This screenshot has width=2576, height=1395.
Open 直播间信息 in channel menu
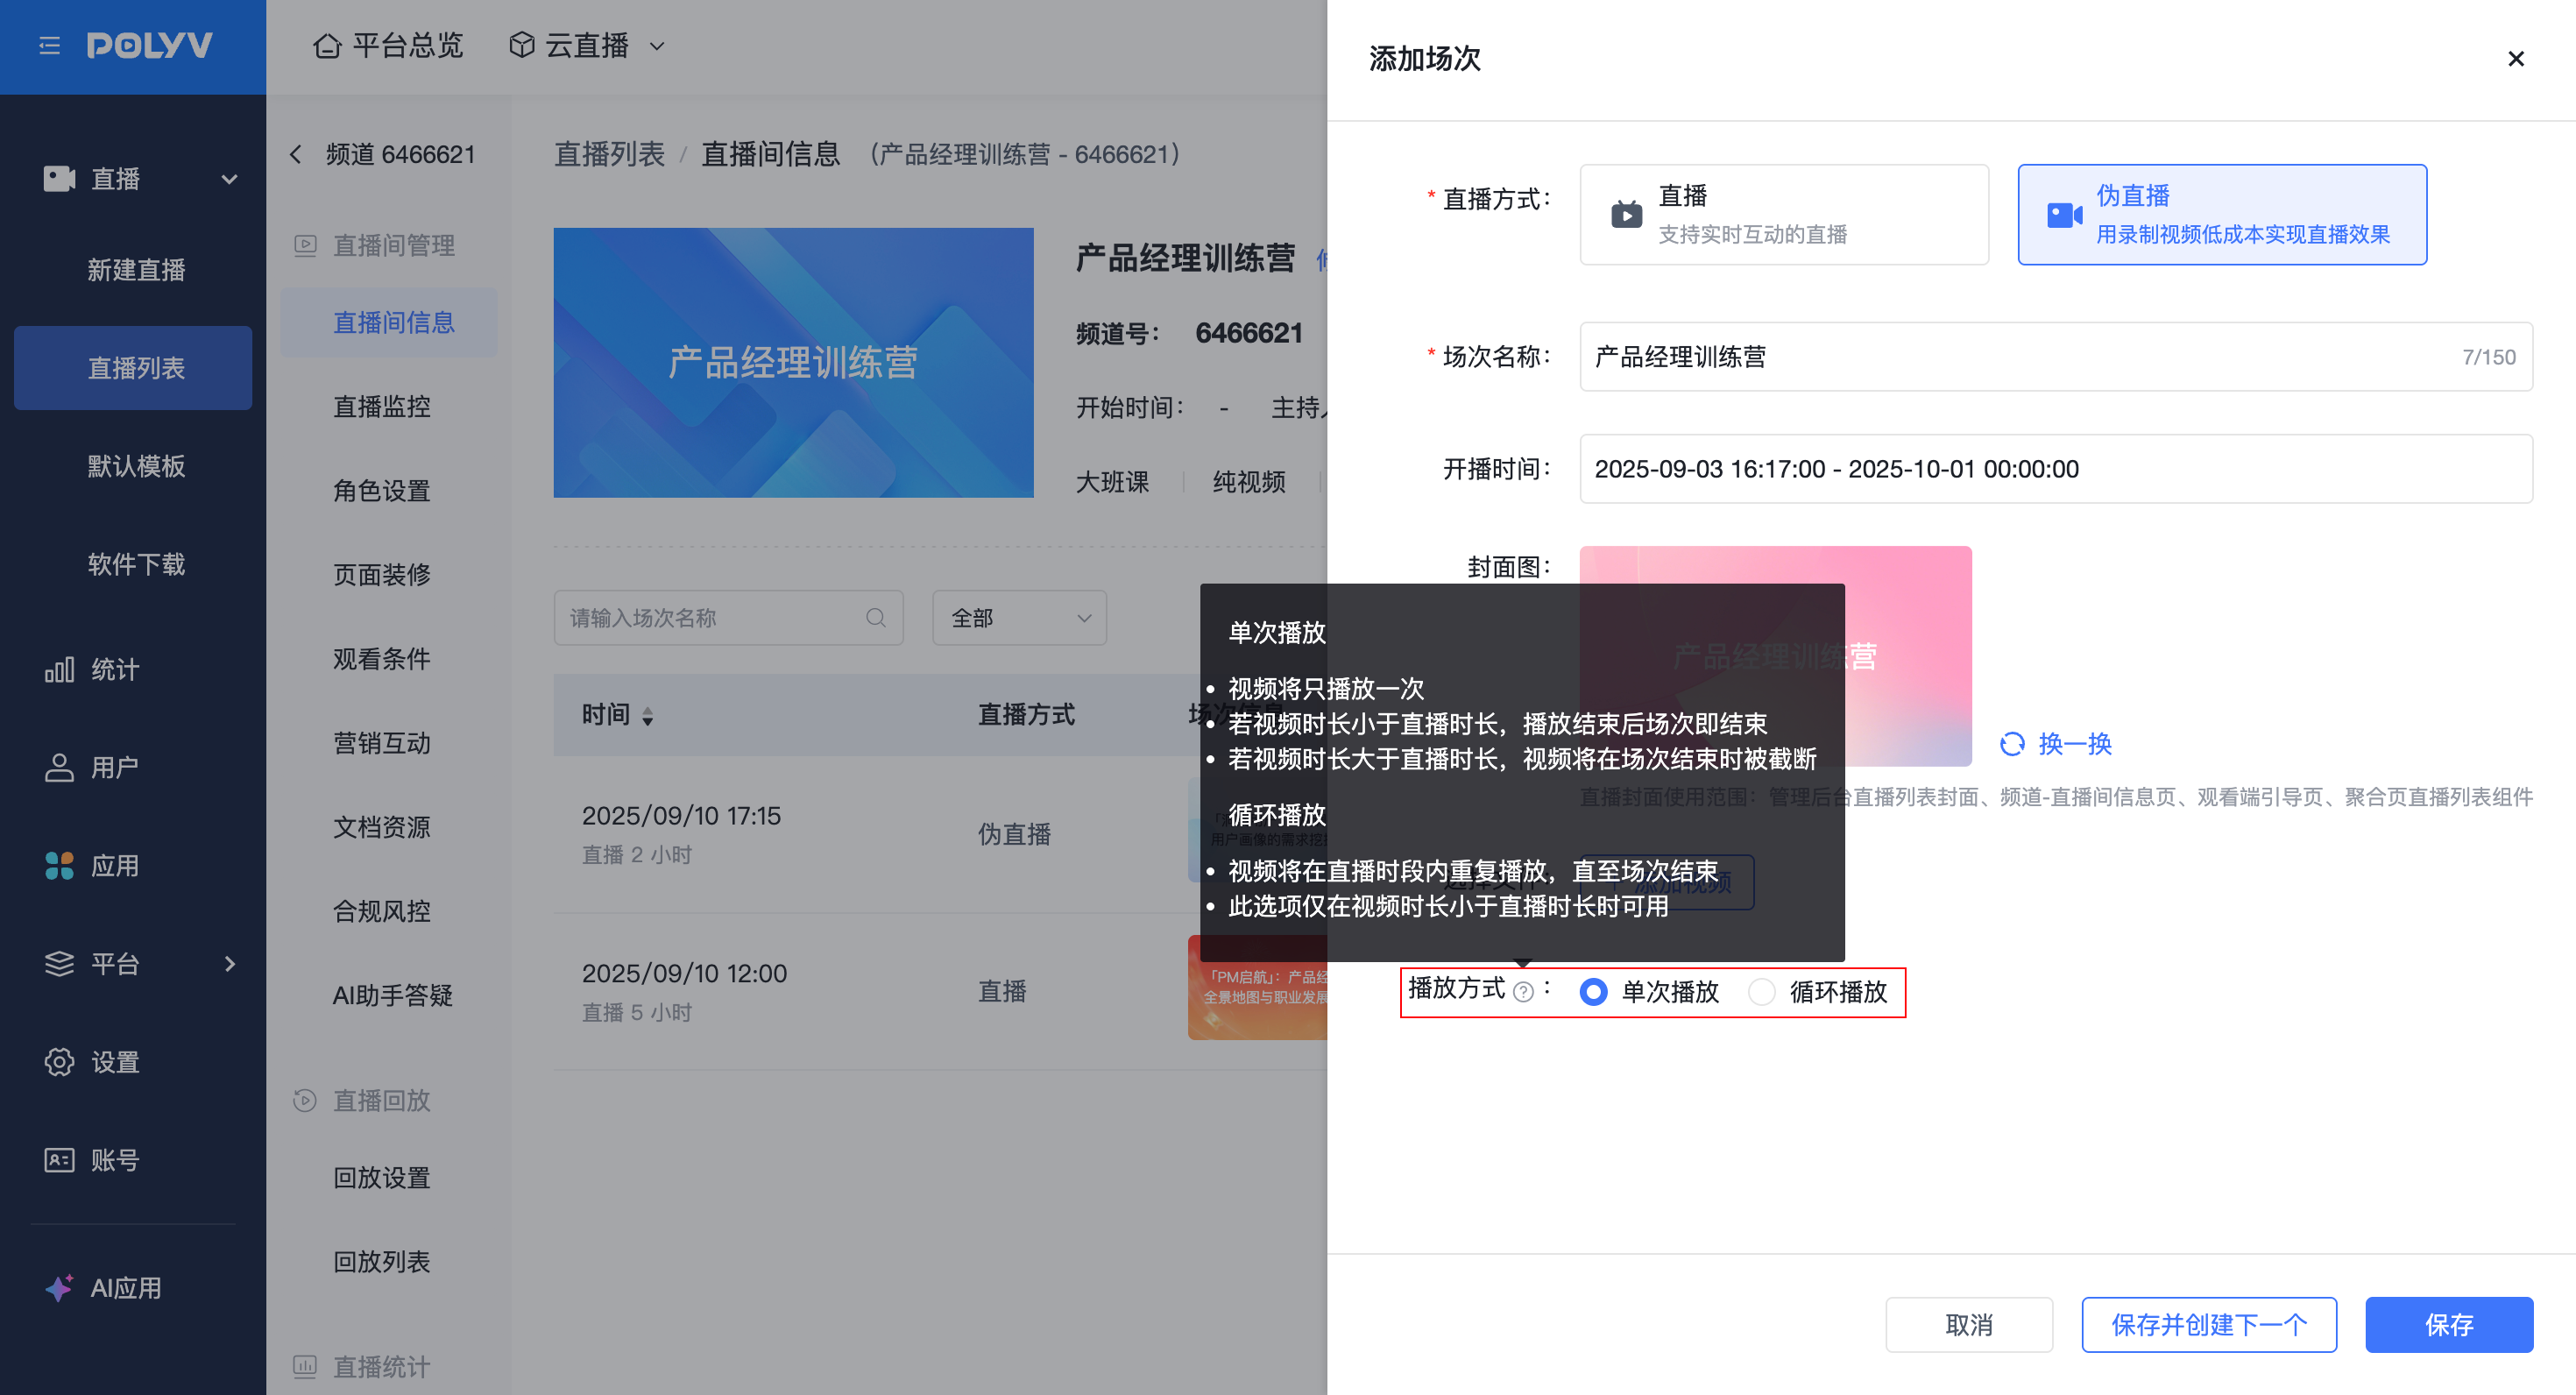(x=389, y=323)
